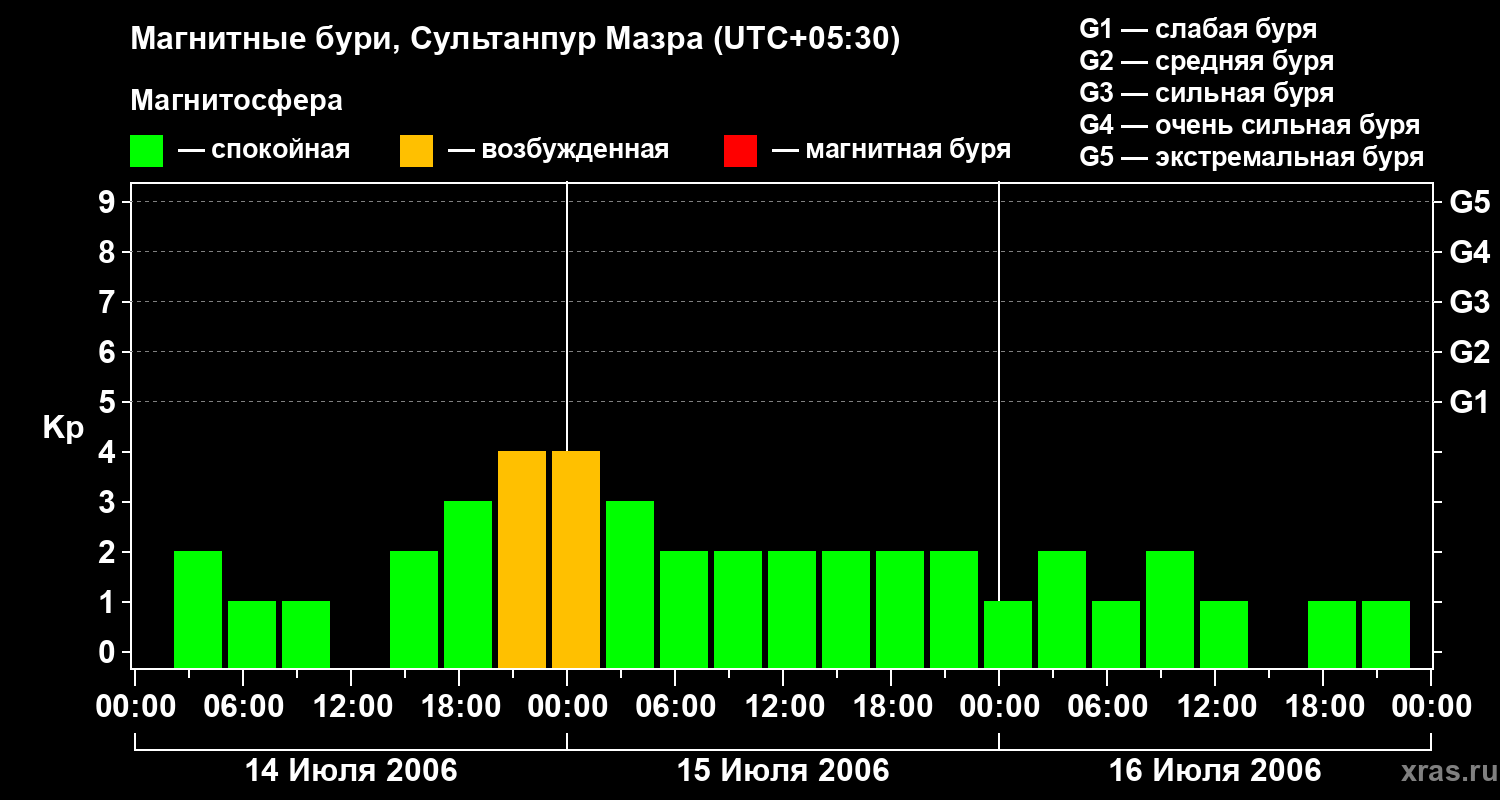Click the '14 Июля 2006' date label
This screenshot has width=1500, height=800.
coord(351,771)
